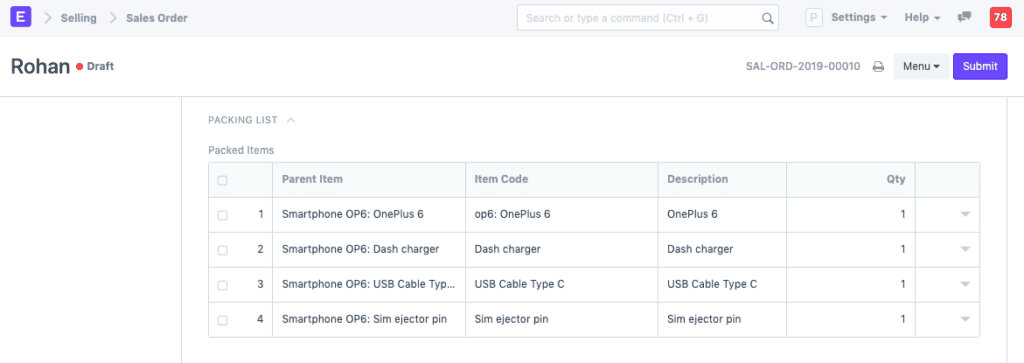This screenshot has width=1024, height=363.
Task: Open the ERPNext home logo
Action: pyautogui.click(x=21, y=18)
